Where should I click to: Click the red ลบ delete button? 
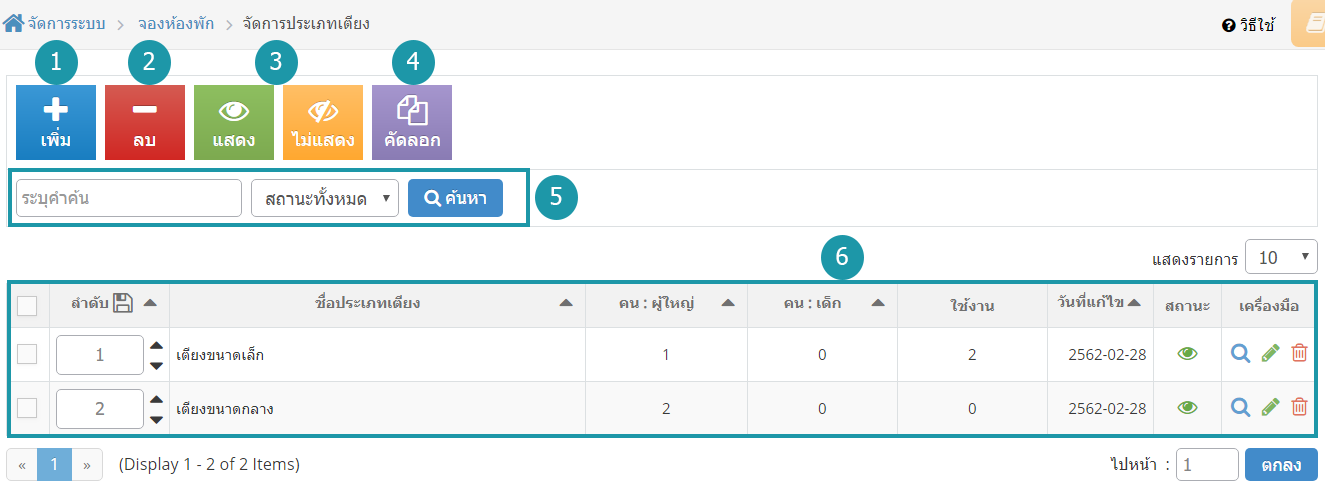pos(145,123)
